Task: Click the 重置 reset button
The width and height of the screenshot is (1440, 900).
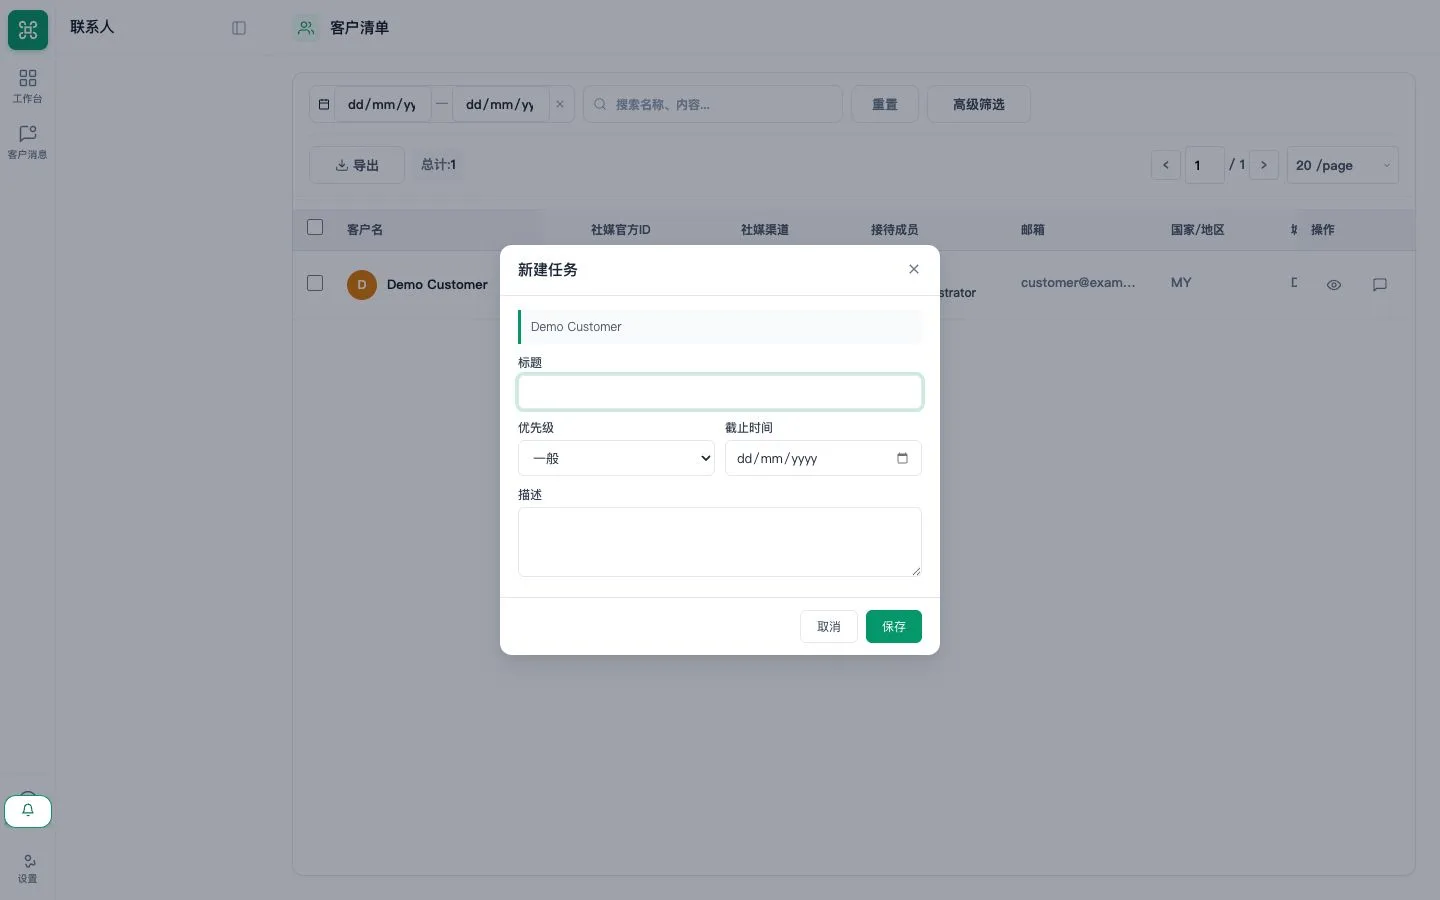Action: click(x=885, y=104)
